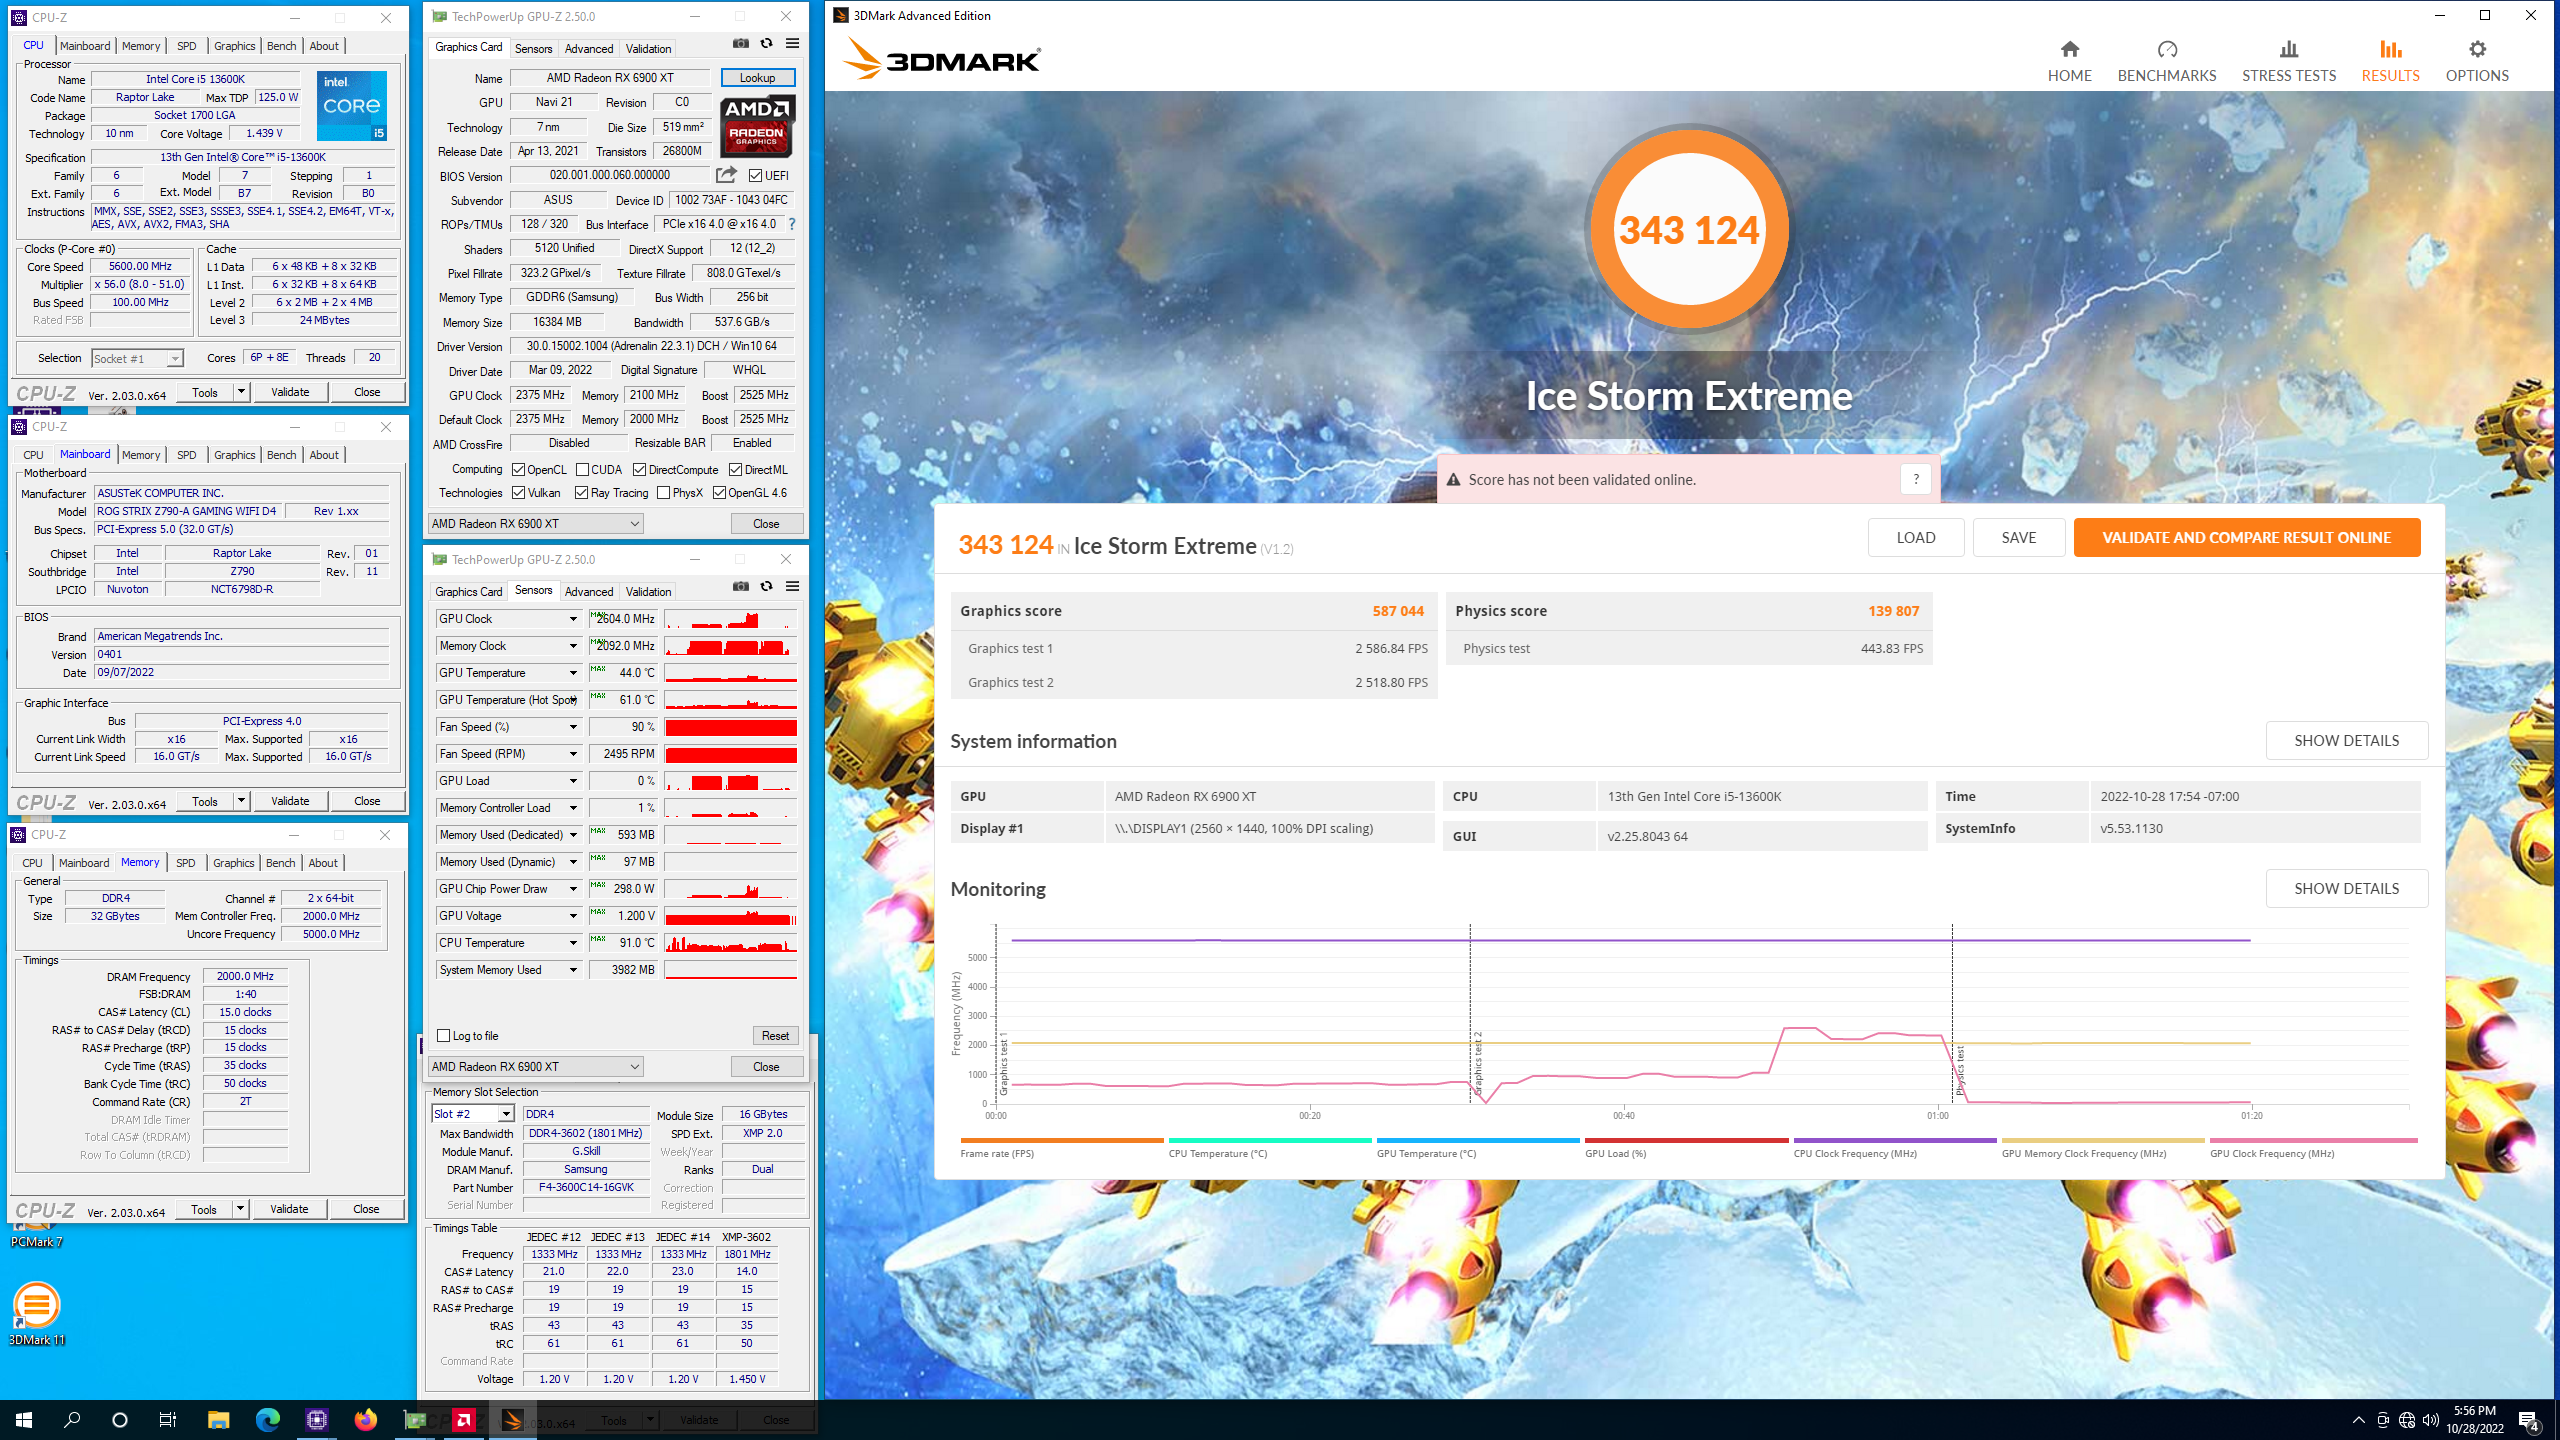Toggle the UEFI checkbox in GPU-Z
The height and width of the screenshot is (1440, 2560).
pyautogui.click(x=756, y=176)
